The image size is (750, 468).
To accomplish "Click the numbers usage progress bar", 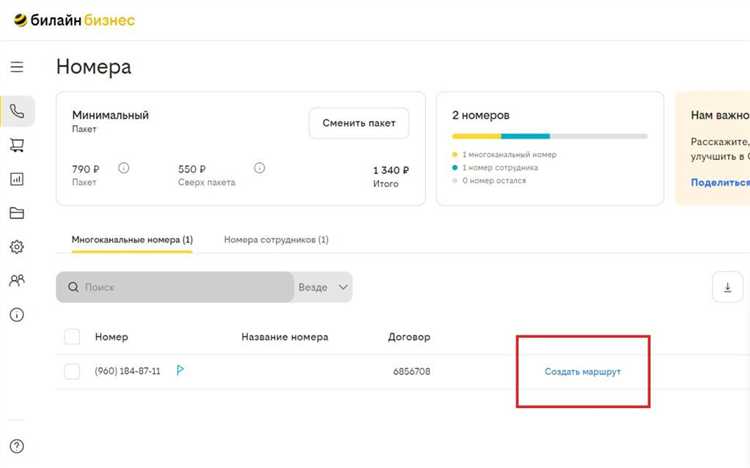I will pyautogui.click(x=550, y=136).
